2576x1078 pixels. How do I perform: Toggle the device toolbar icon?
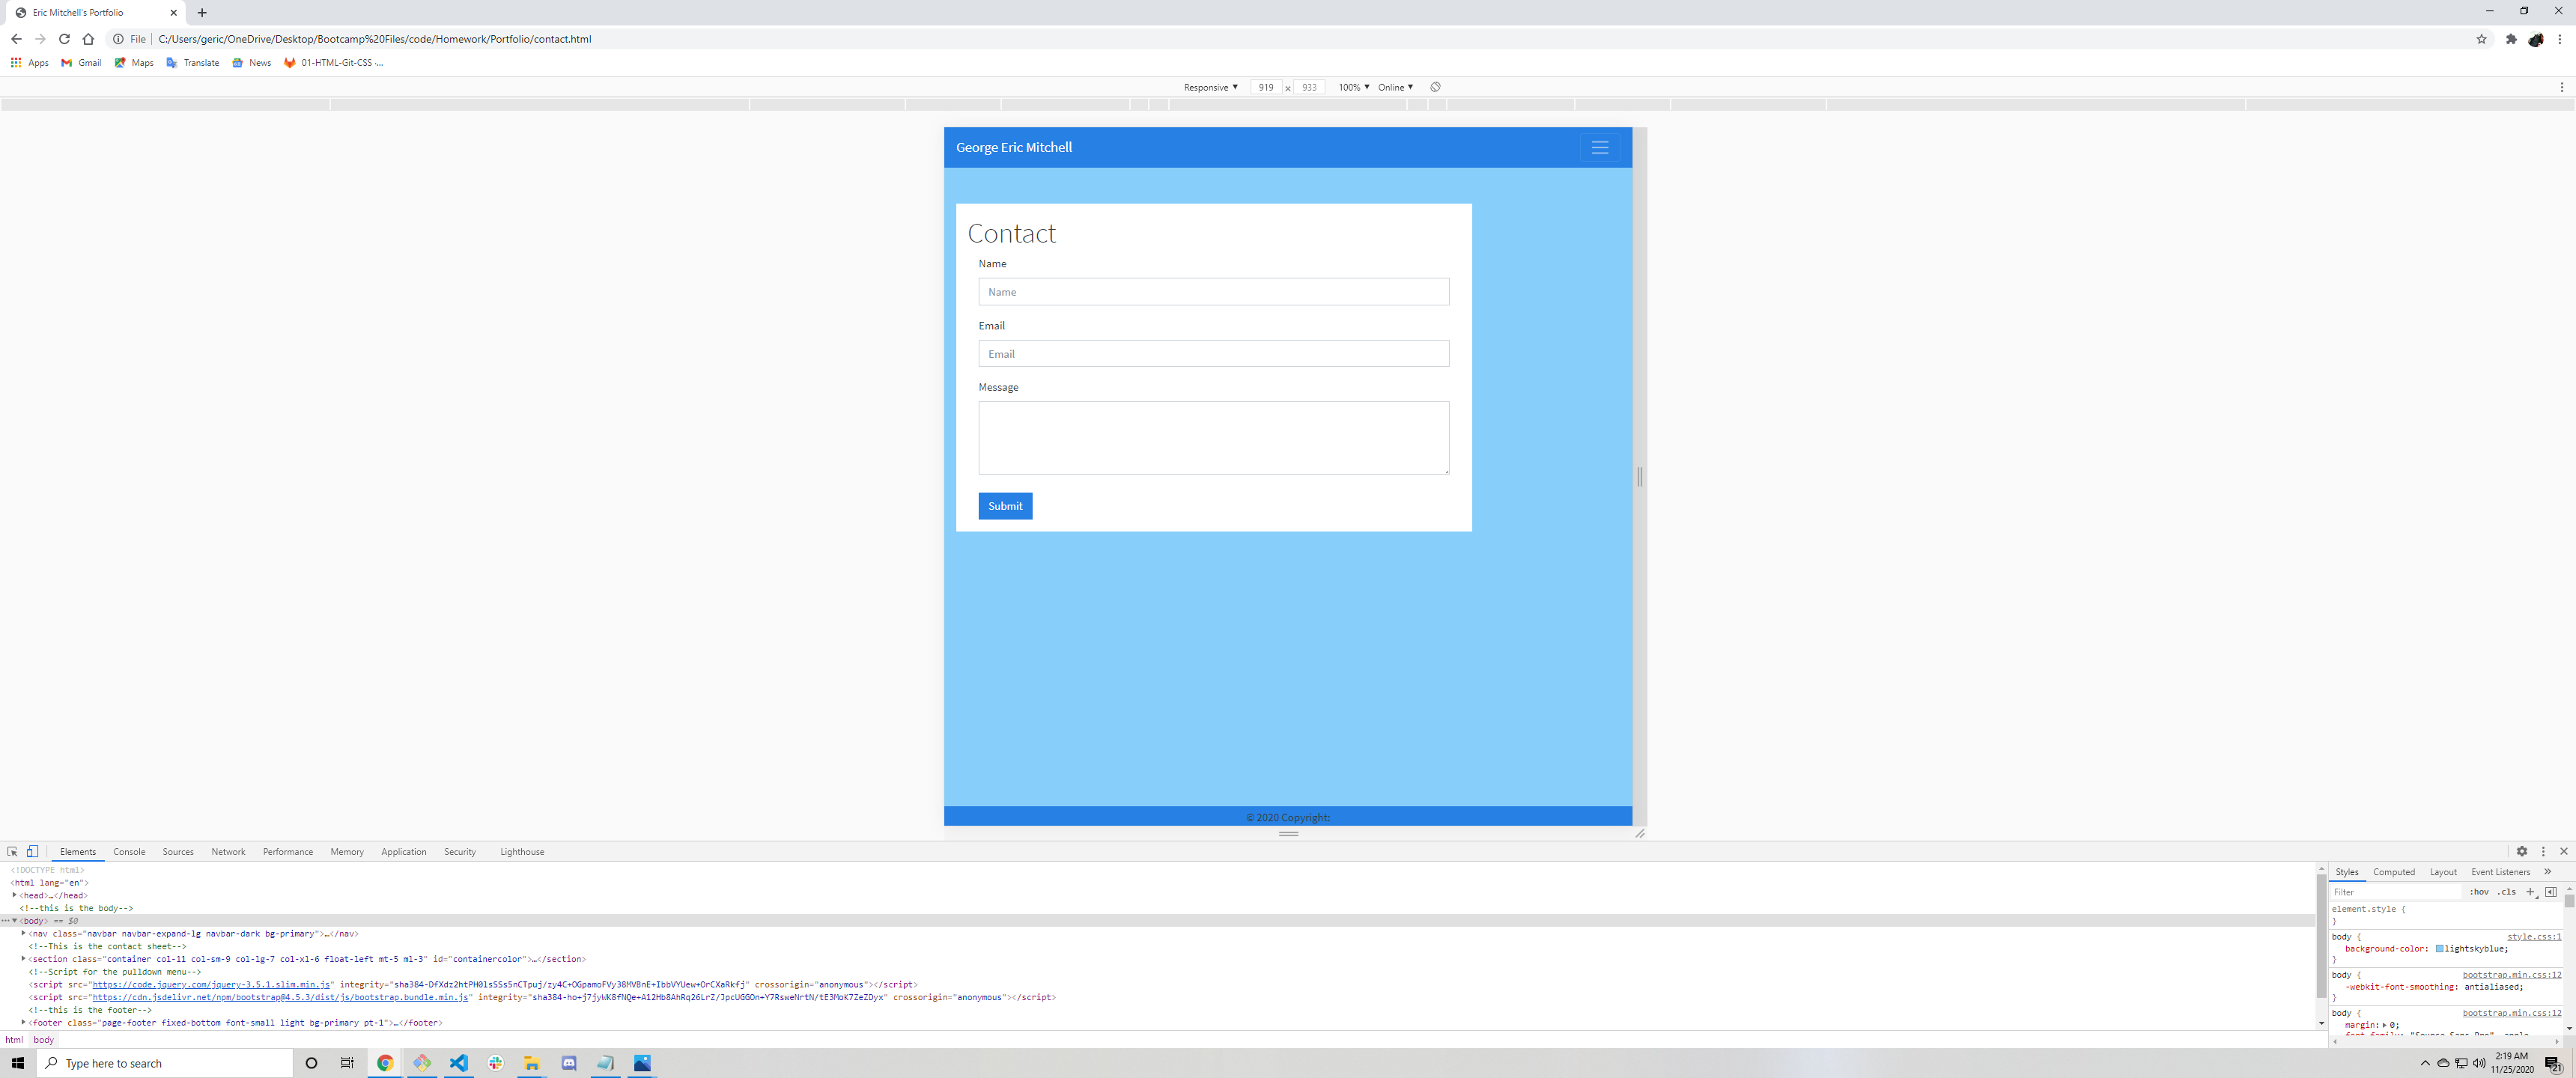(32, 851)
